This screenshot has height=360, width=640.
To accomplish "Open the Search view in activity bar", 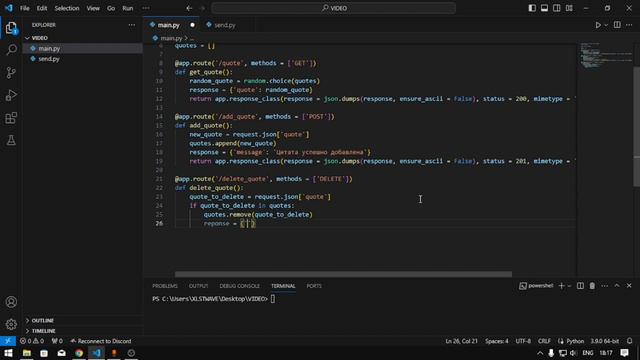I will coord(11,50).
